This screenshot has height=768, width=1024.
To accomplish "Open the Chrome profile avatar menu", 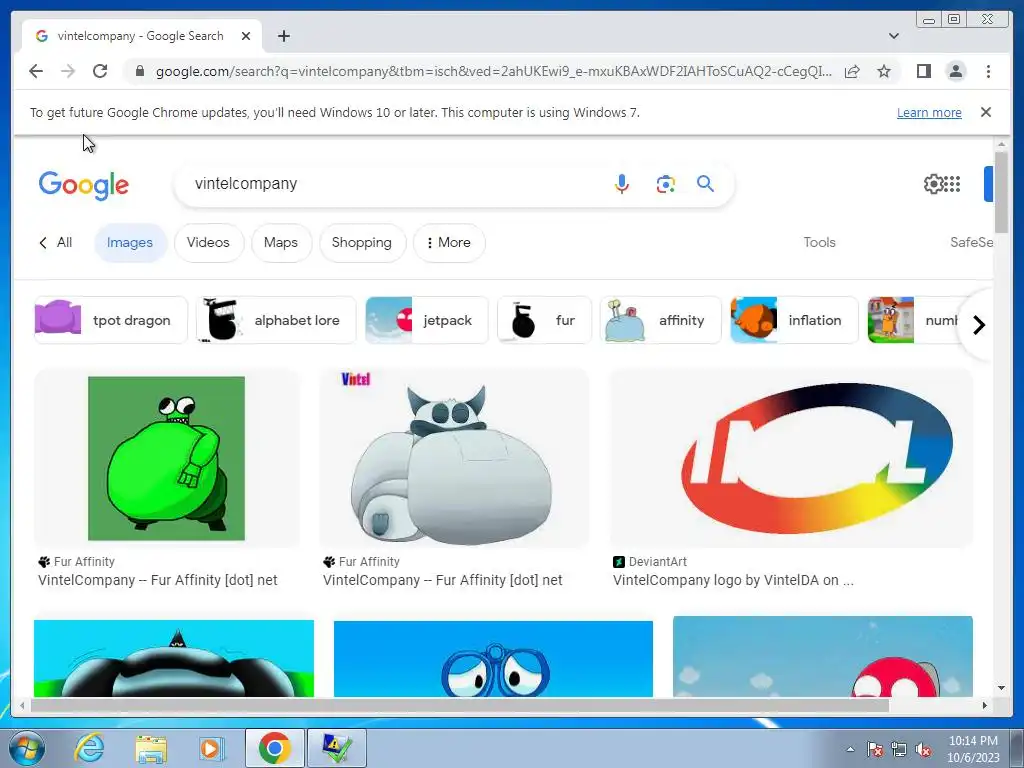I will coord(955,71).
